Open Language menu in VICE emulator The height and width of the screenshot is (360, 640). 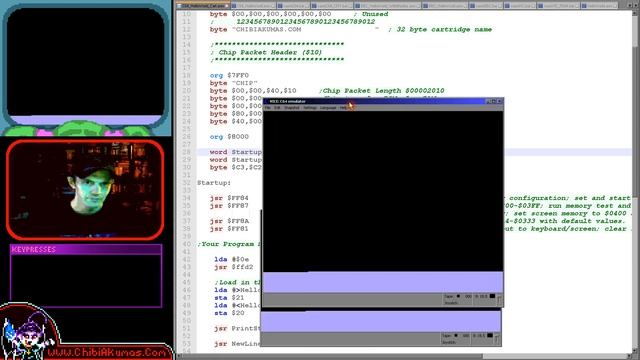[328, 108]
